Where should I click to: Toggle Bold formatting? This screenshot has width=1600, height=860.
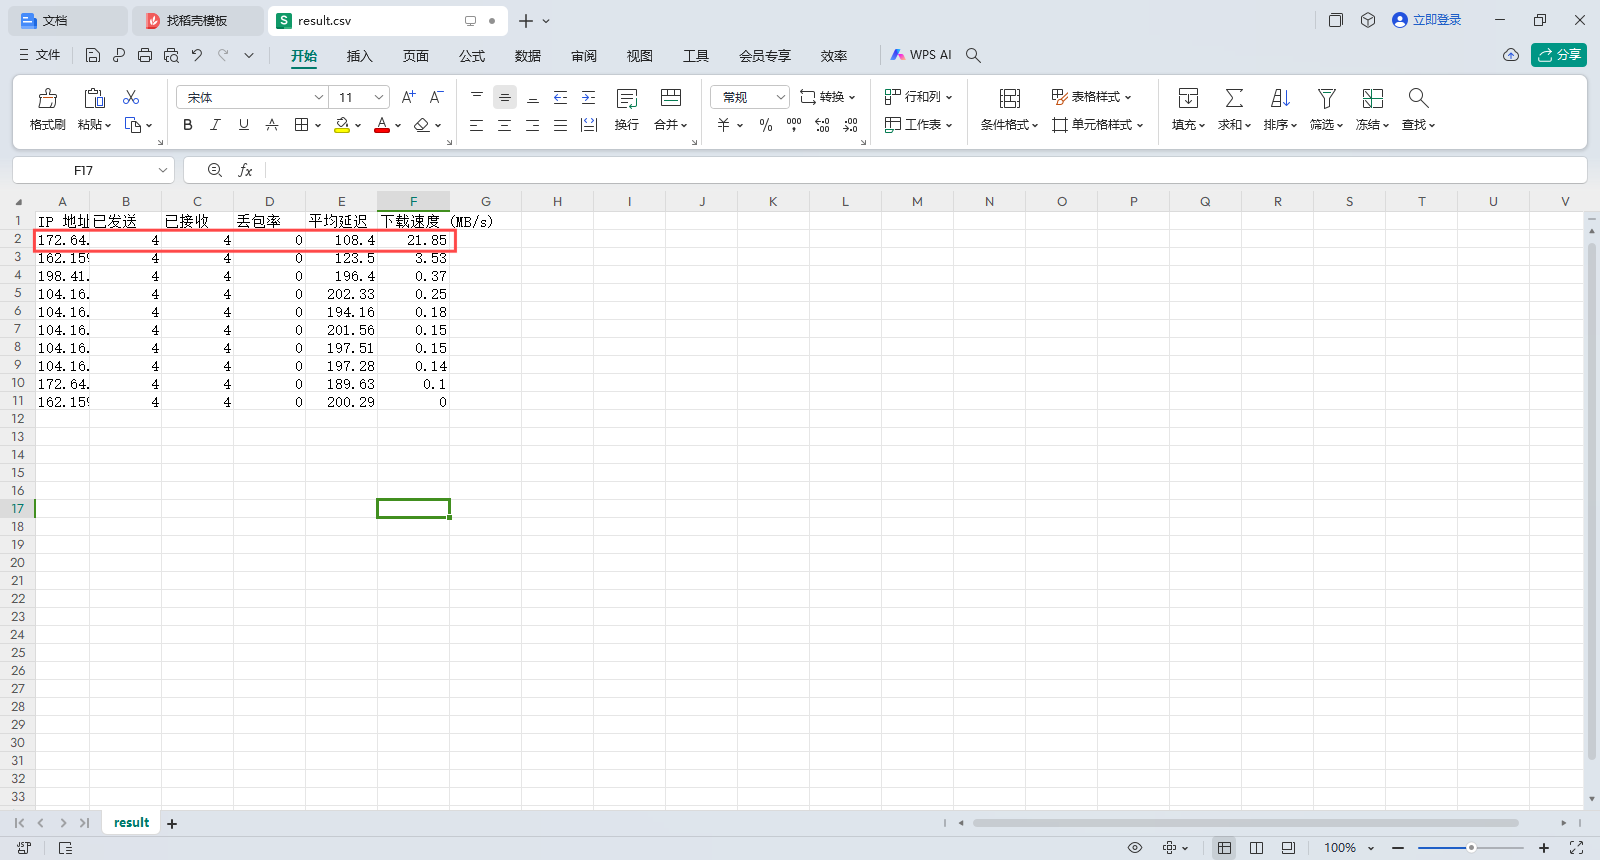[x=188, y=125]
